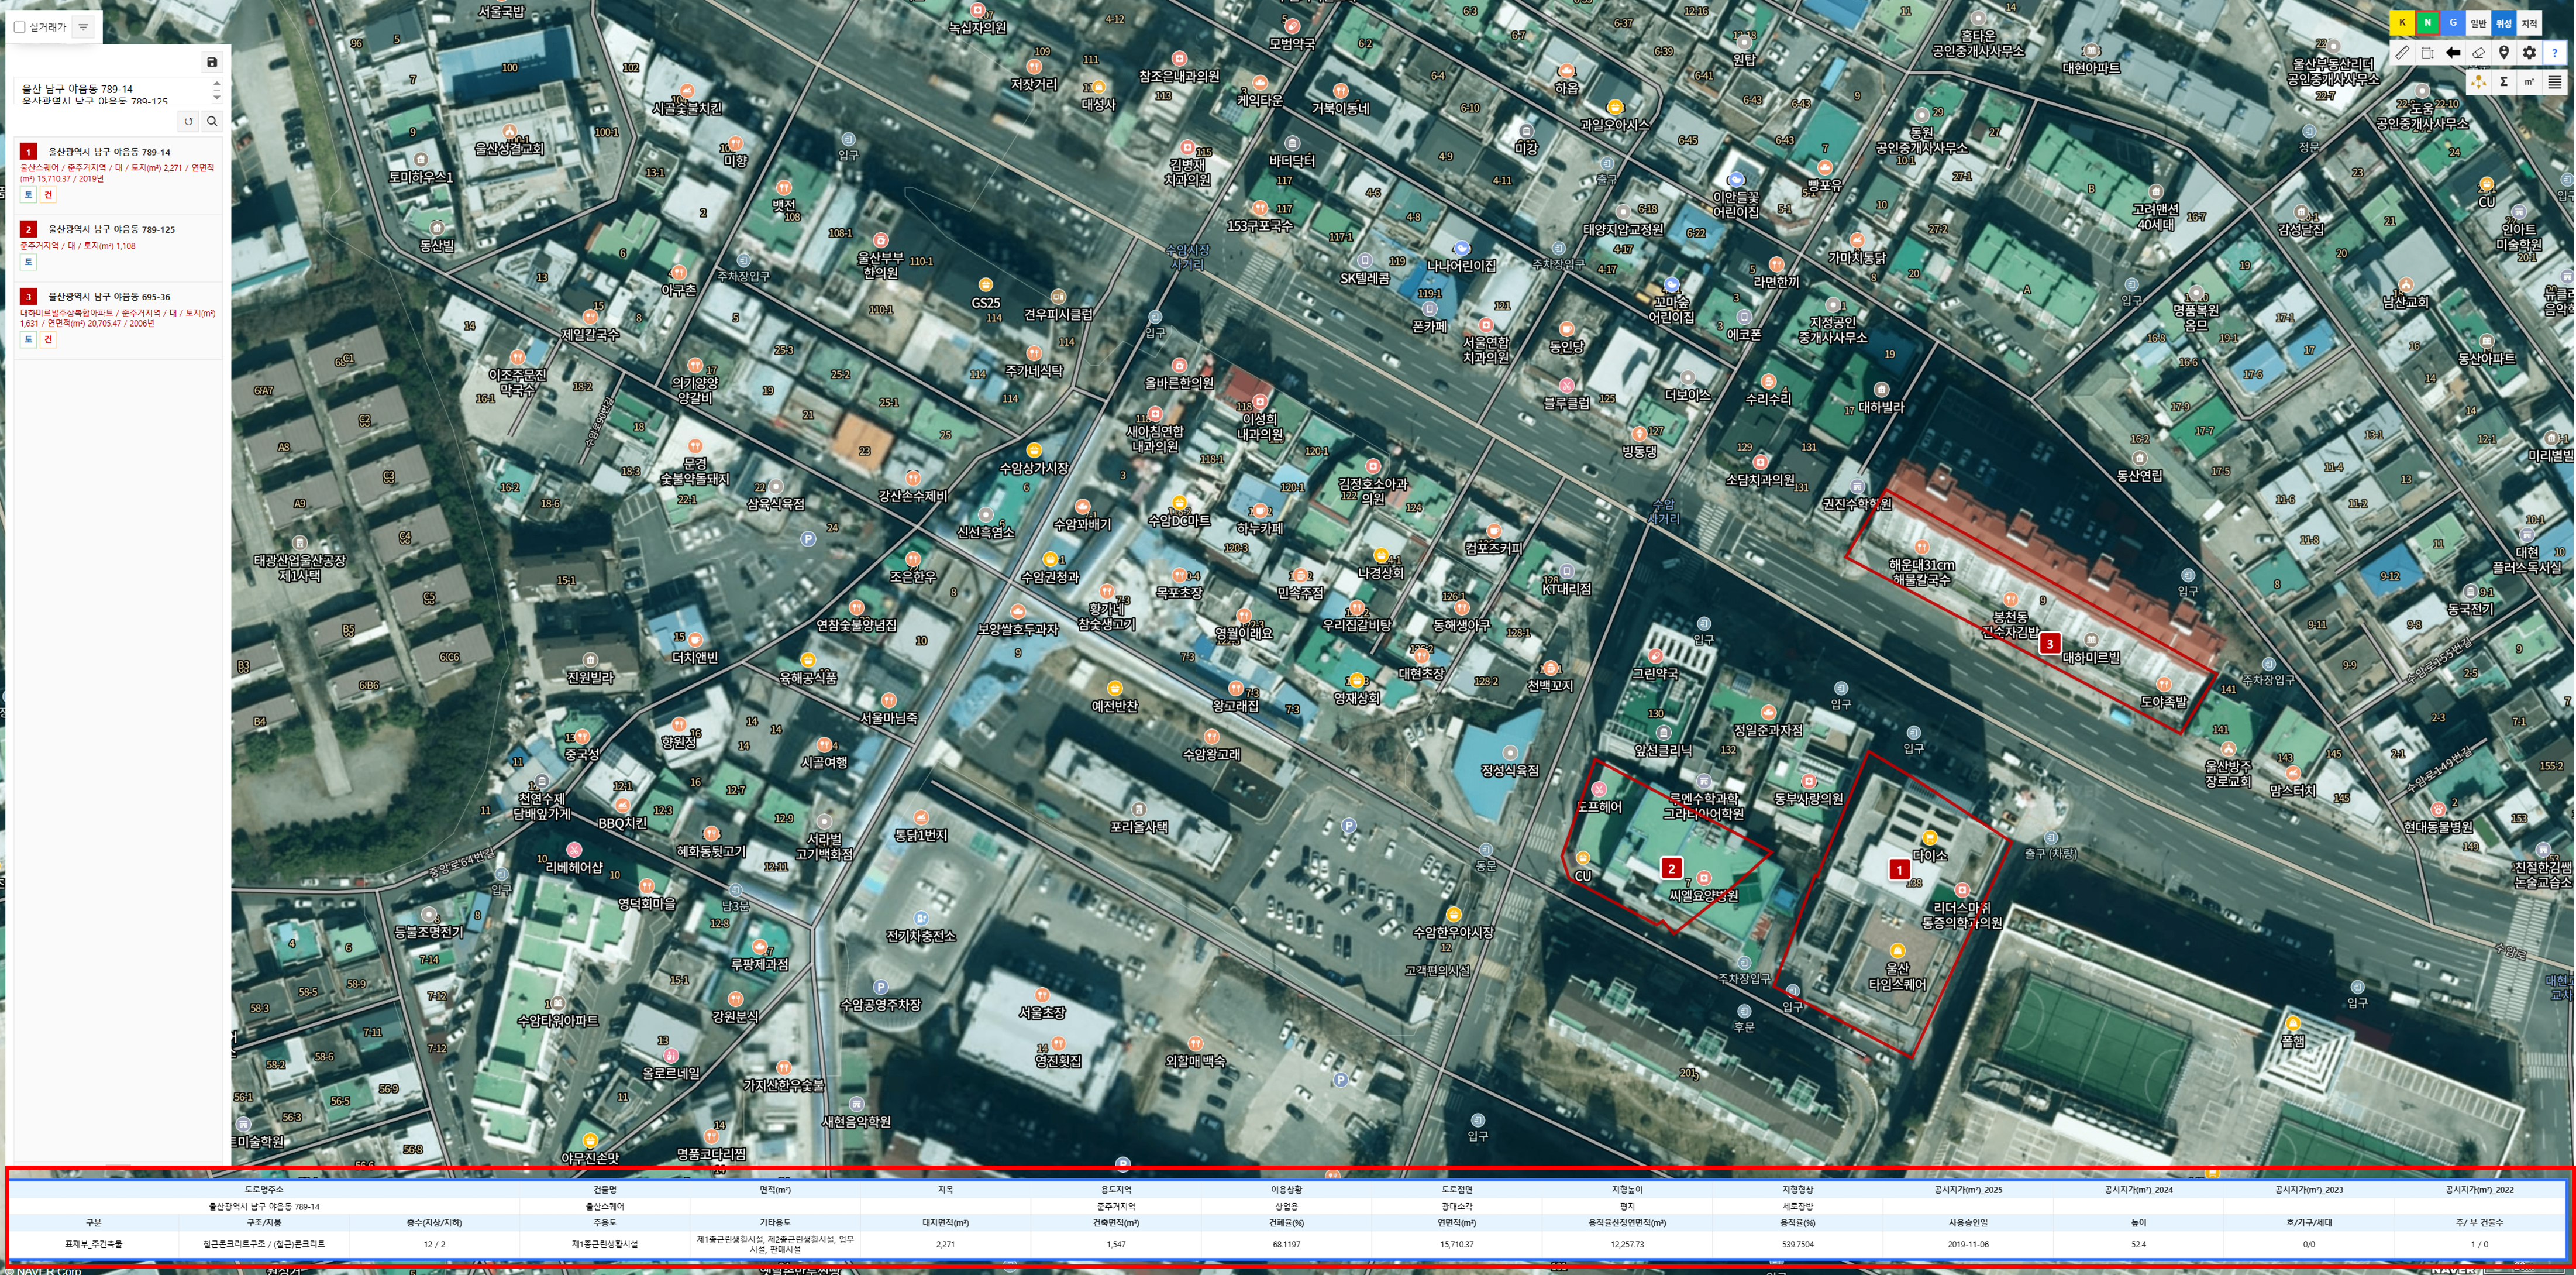The height and width of the screenshot is (1275, 2576).
Task: Open settings gear in map toolbar
Action: pos(2529,52)
